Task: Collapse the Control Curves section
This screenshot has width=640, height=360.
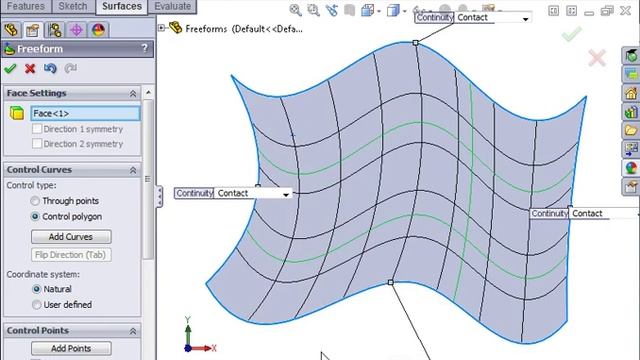Action: [133, 170]
